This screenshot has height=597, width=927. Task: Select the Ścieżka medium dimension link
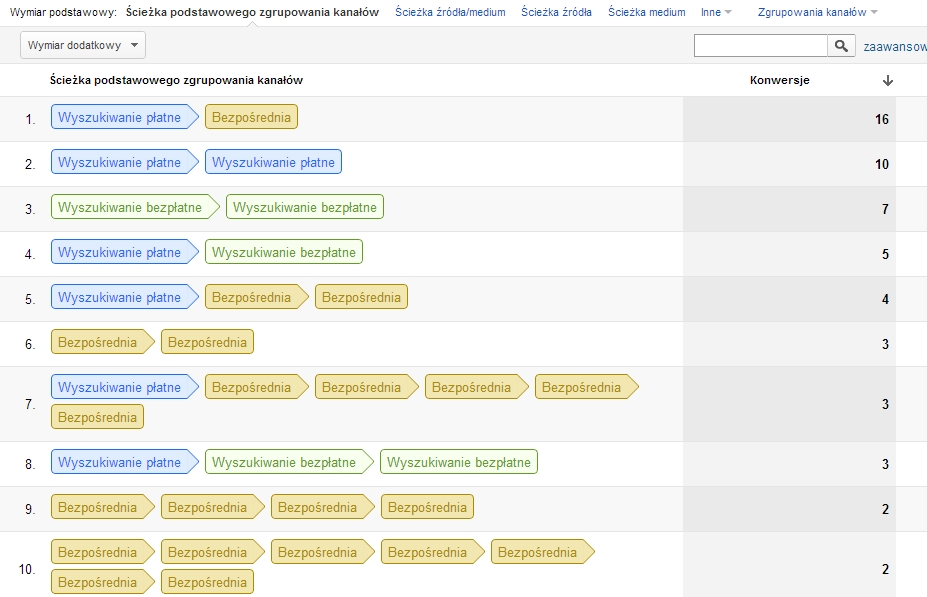point(646,12)
